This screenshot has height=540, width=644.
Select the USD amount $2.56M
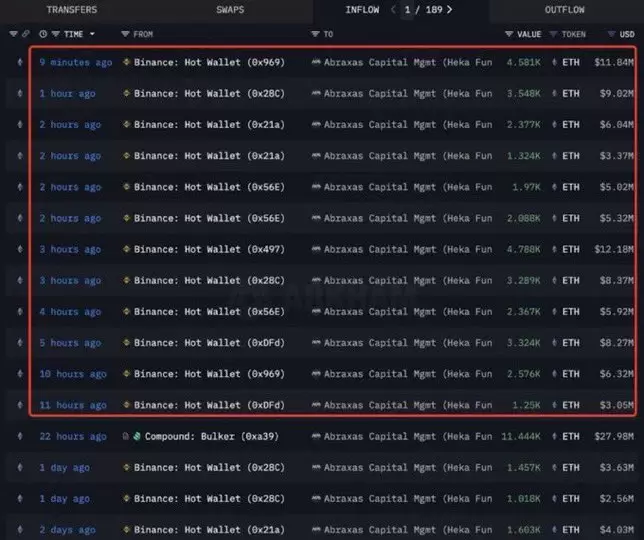(x=616, y=499)
